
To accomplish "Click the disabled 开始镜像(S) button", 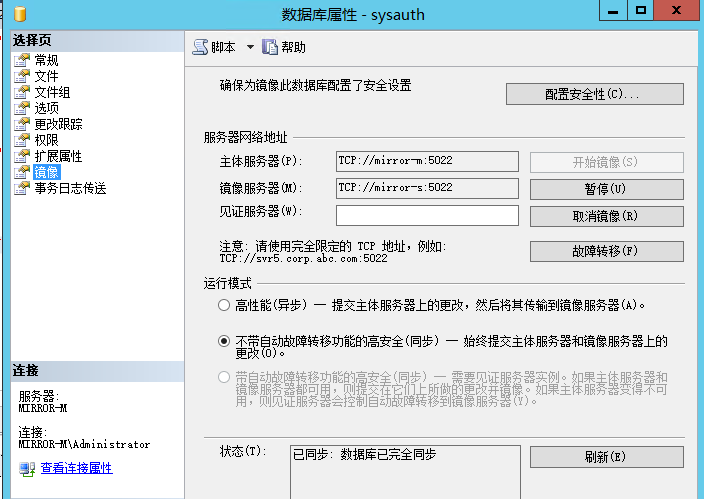I will pyautogui.click(x=607, y=162).
